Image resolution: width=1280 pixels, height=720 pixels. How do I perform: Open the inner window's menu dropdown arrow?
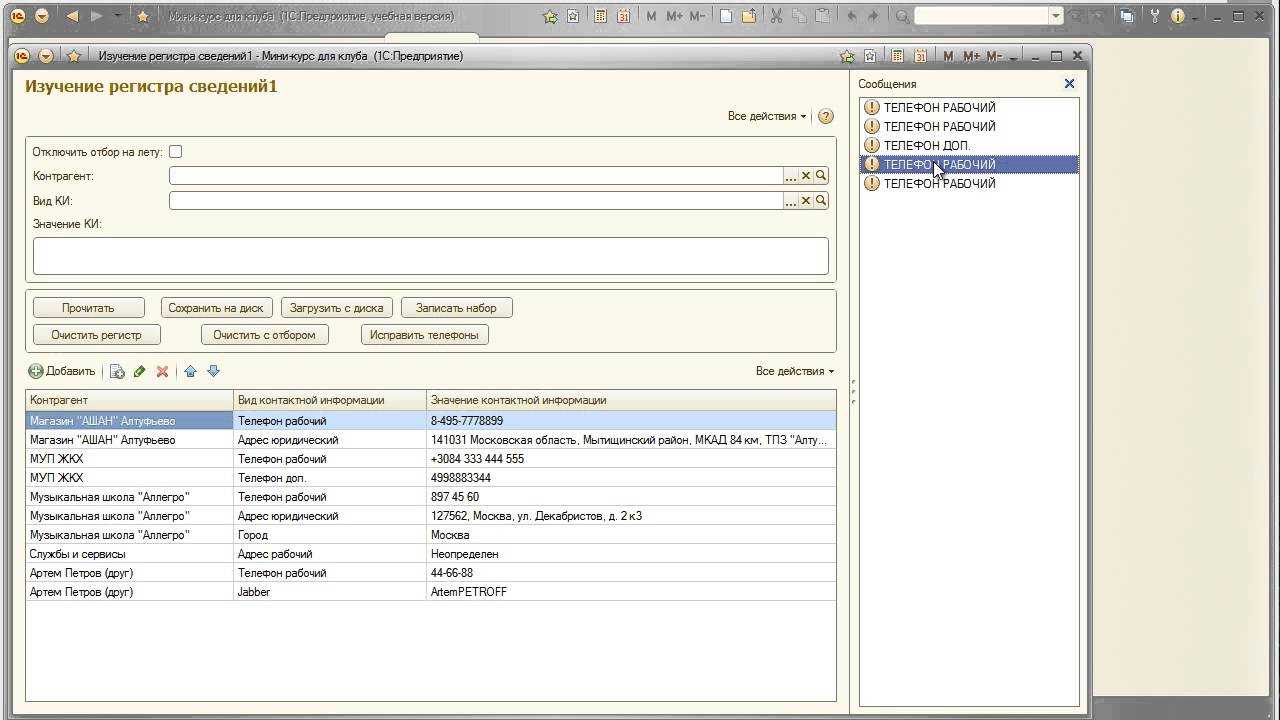click(47, 56)
